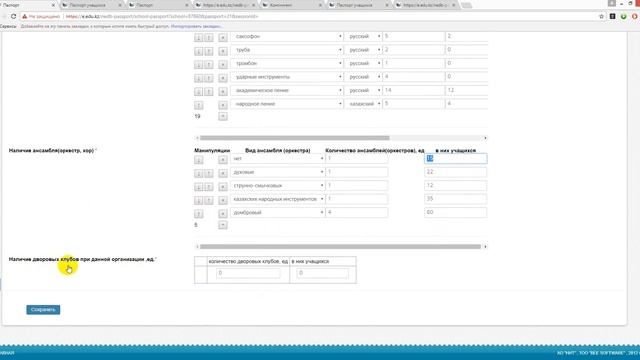Open the домбровый ensemble type dropdown
The height and width of the screenshot is (360, 640).
278,212
